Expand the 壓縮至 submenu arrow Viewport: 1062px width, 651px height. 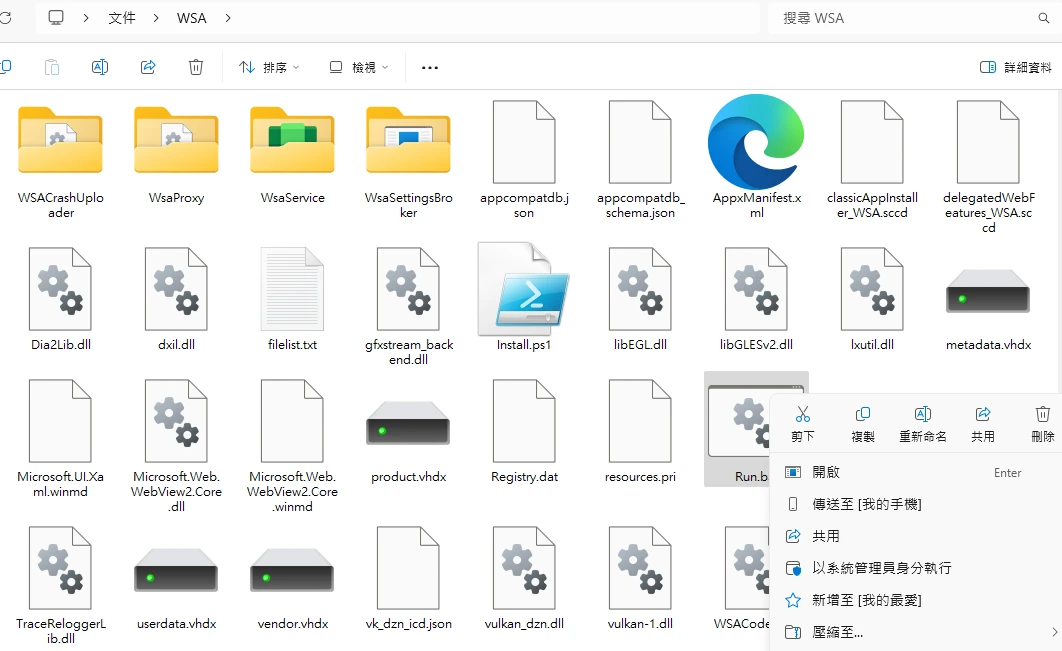pyautogui.click(x=1054, y=632)
